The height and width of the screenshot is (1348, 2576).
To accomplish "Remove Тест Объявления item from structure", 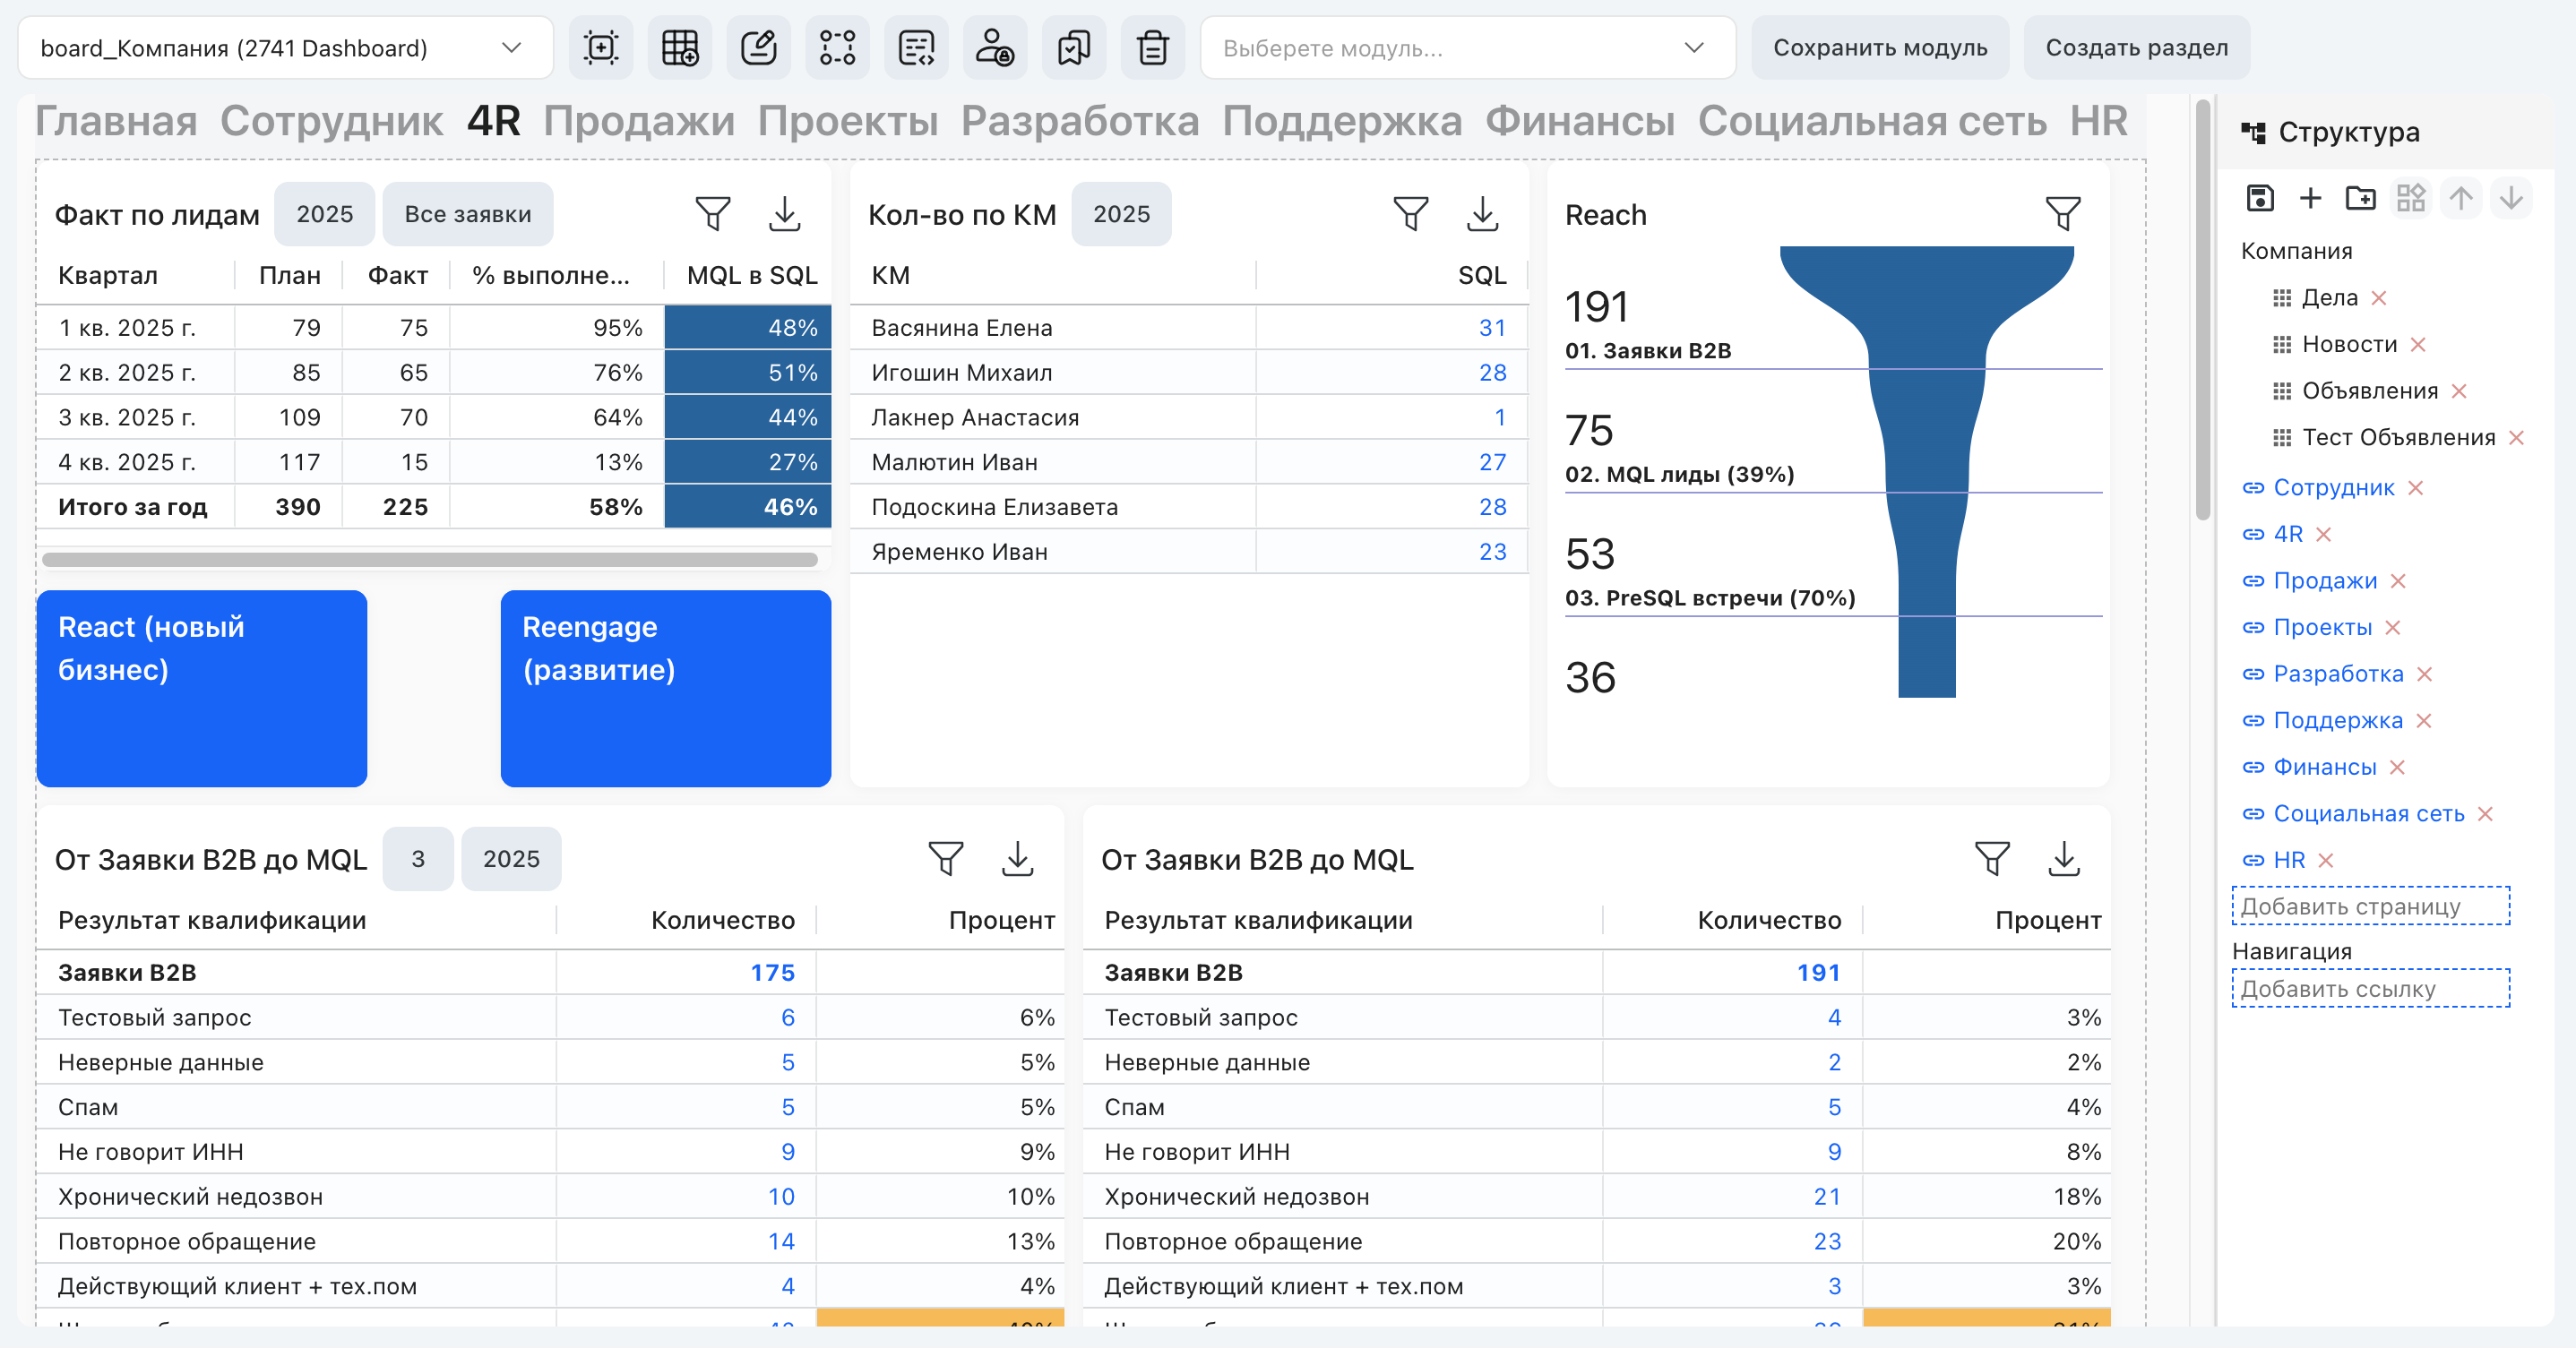I will (x=2516, y=438).
